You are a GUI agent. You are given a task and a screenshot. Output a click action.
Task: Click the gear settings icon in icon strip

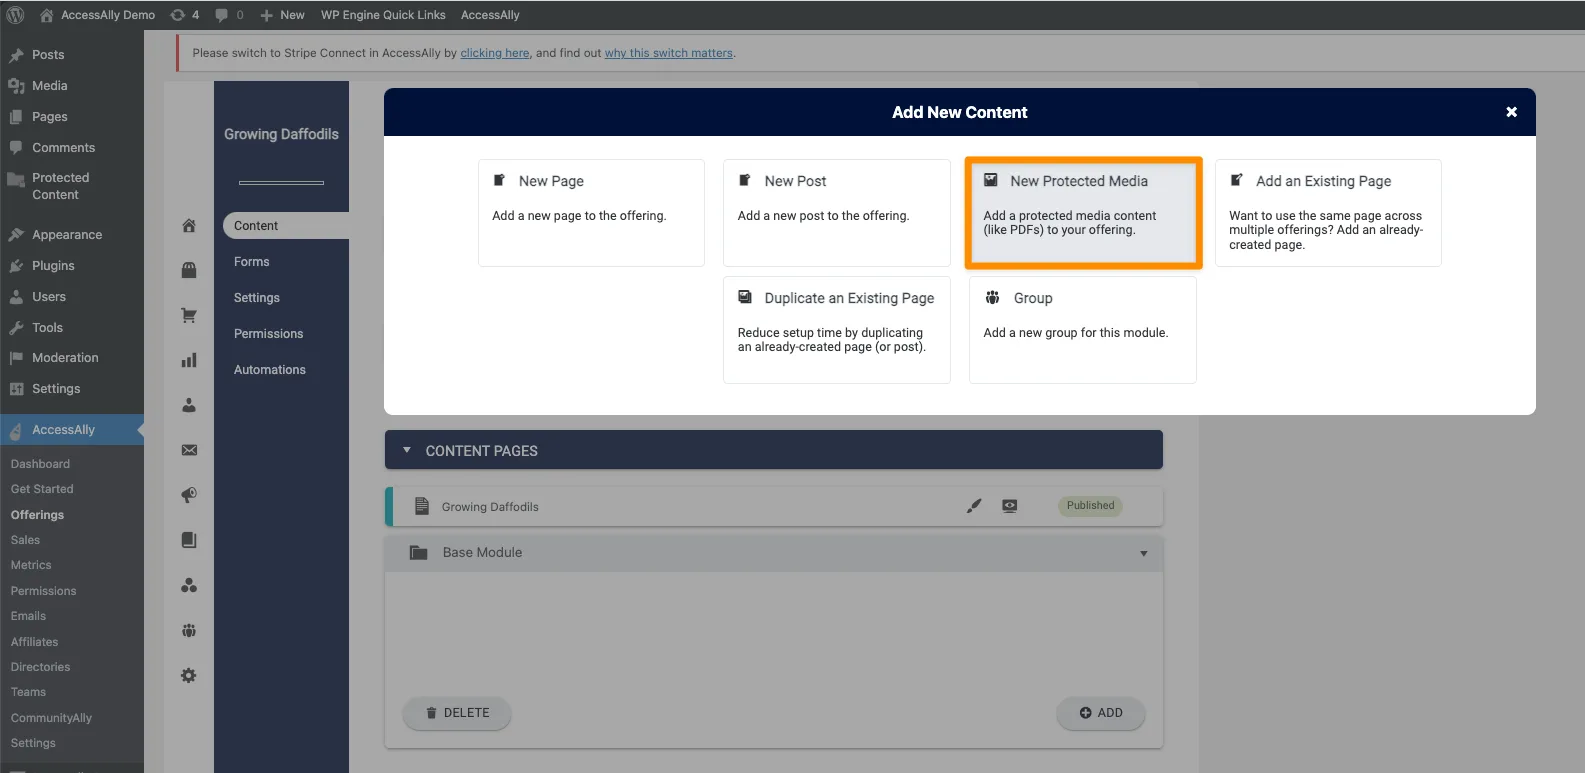(189, 676)
